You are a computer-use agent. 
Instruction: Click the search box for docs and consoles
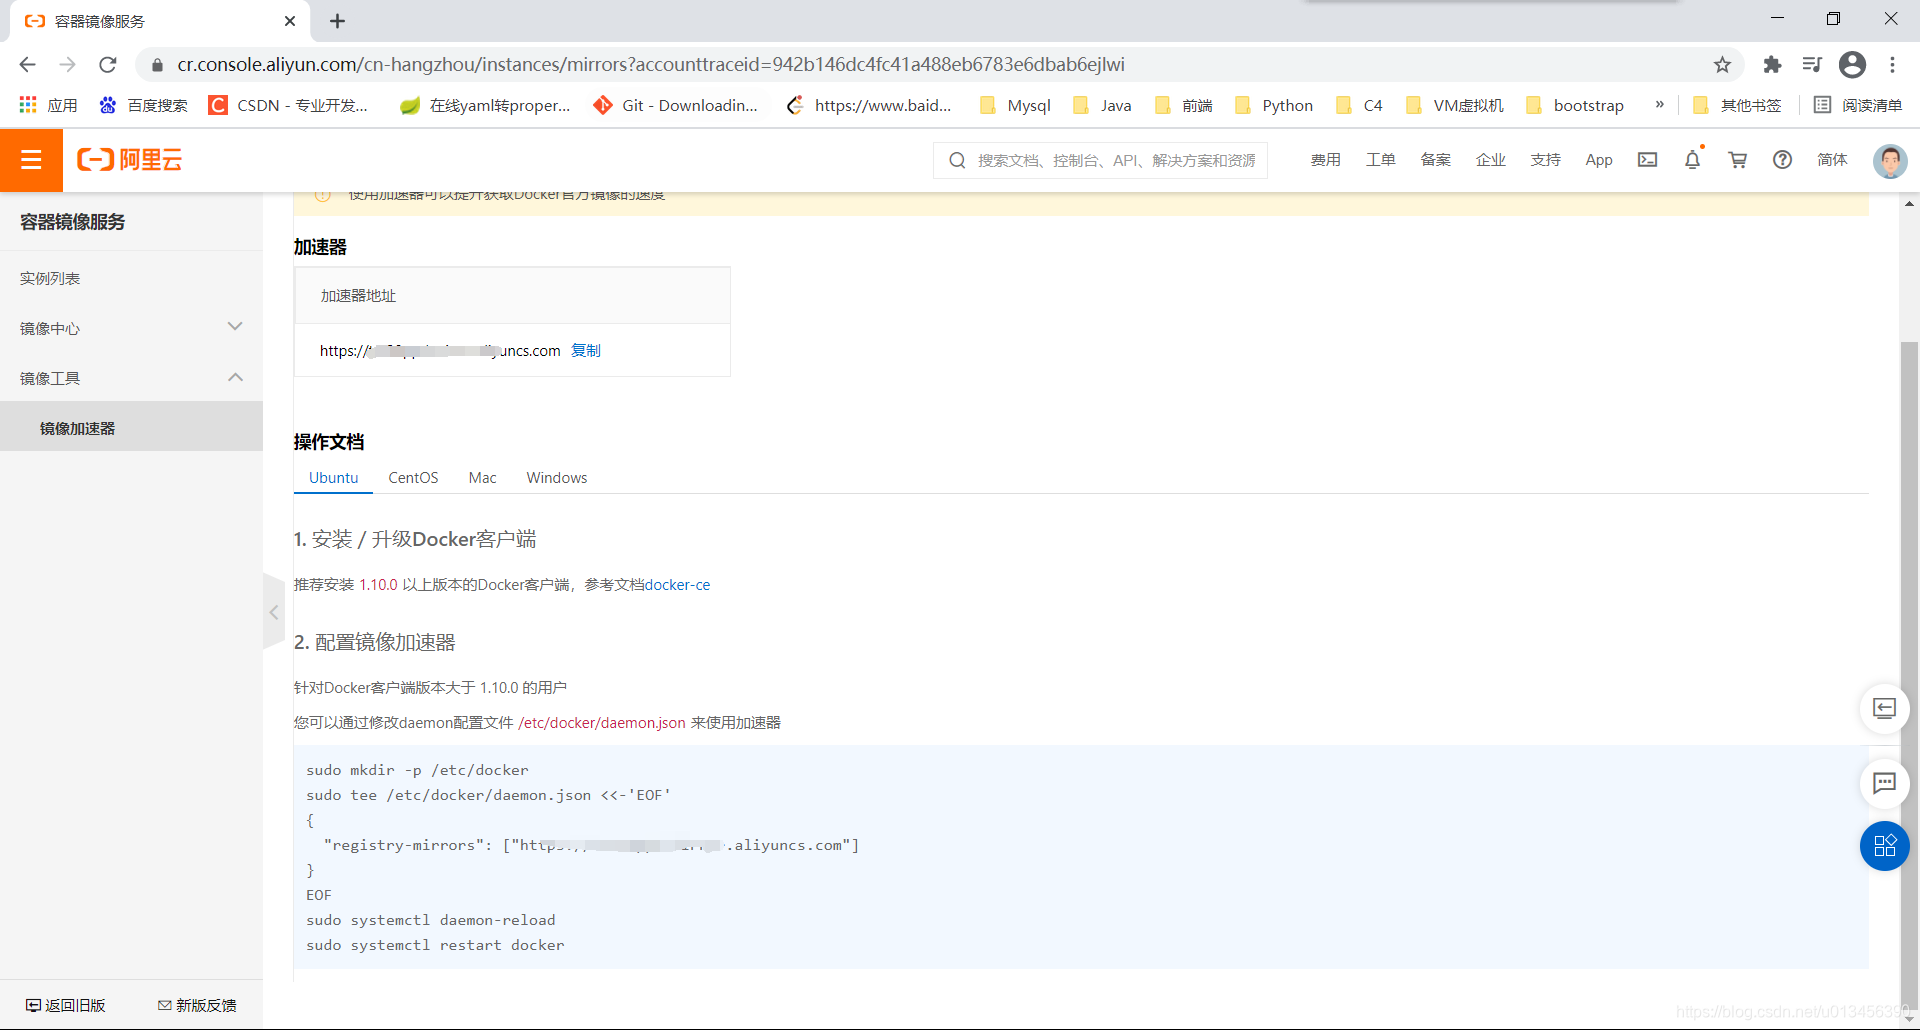tap(1100, 160)
